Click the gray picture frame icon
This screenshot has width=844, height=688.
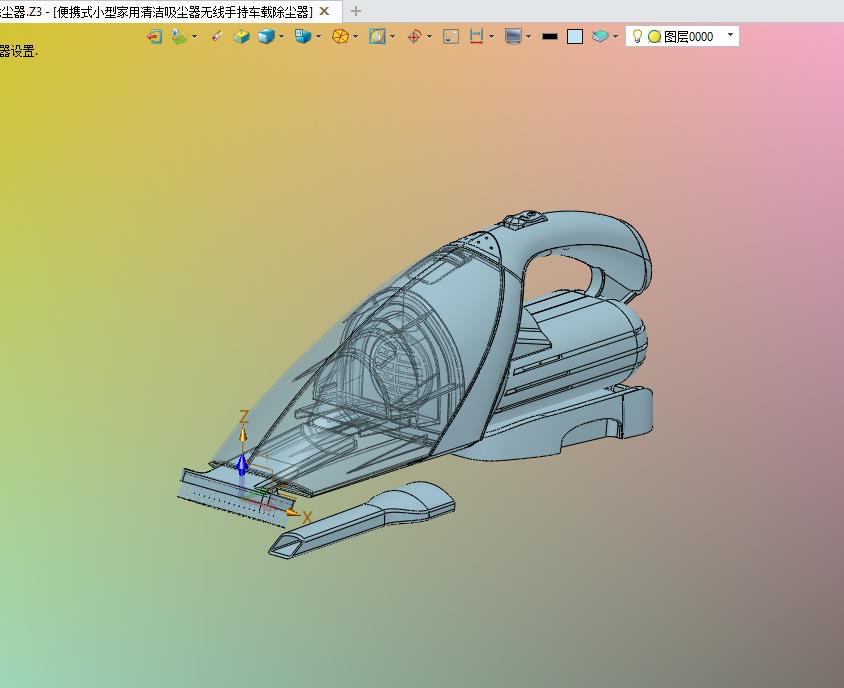tap(451, 37)
